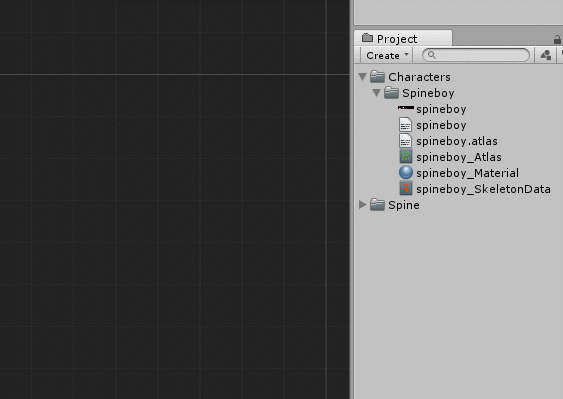Open the Create dropdown menu
Image resolution: width=563 pixels, height=399 pixels.
coord(387,55)
